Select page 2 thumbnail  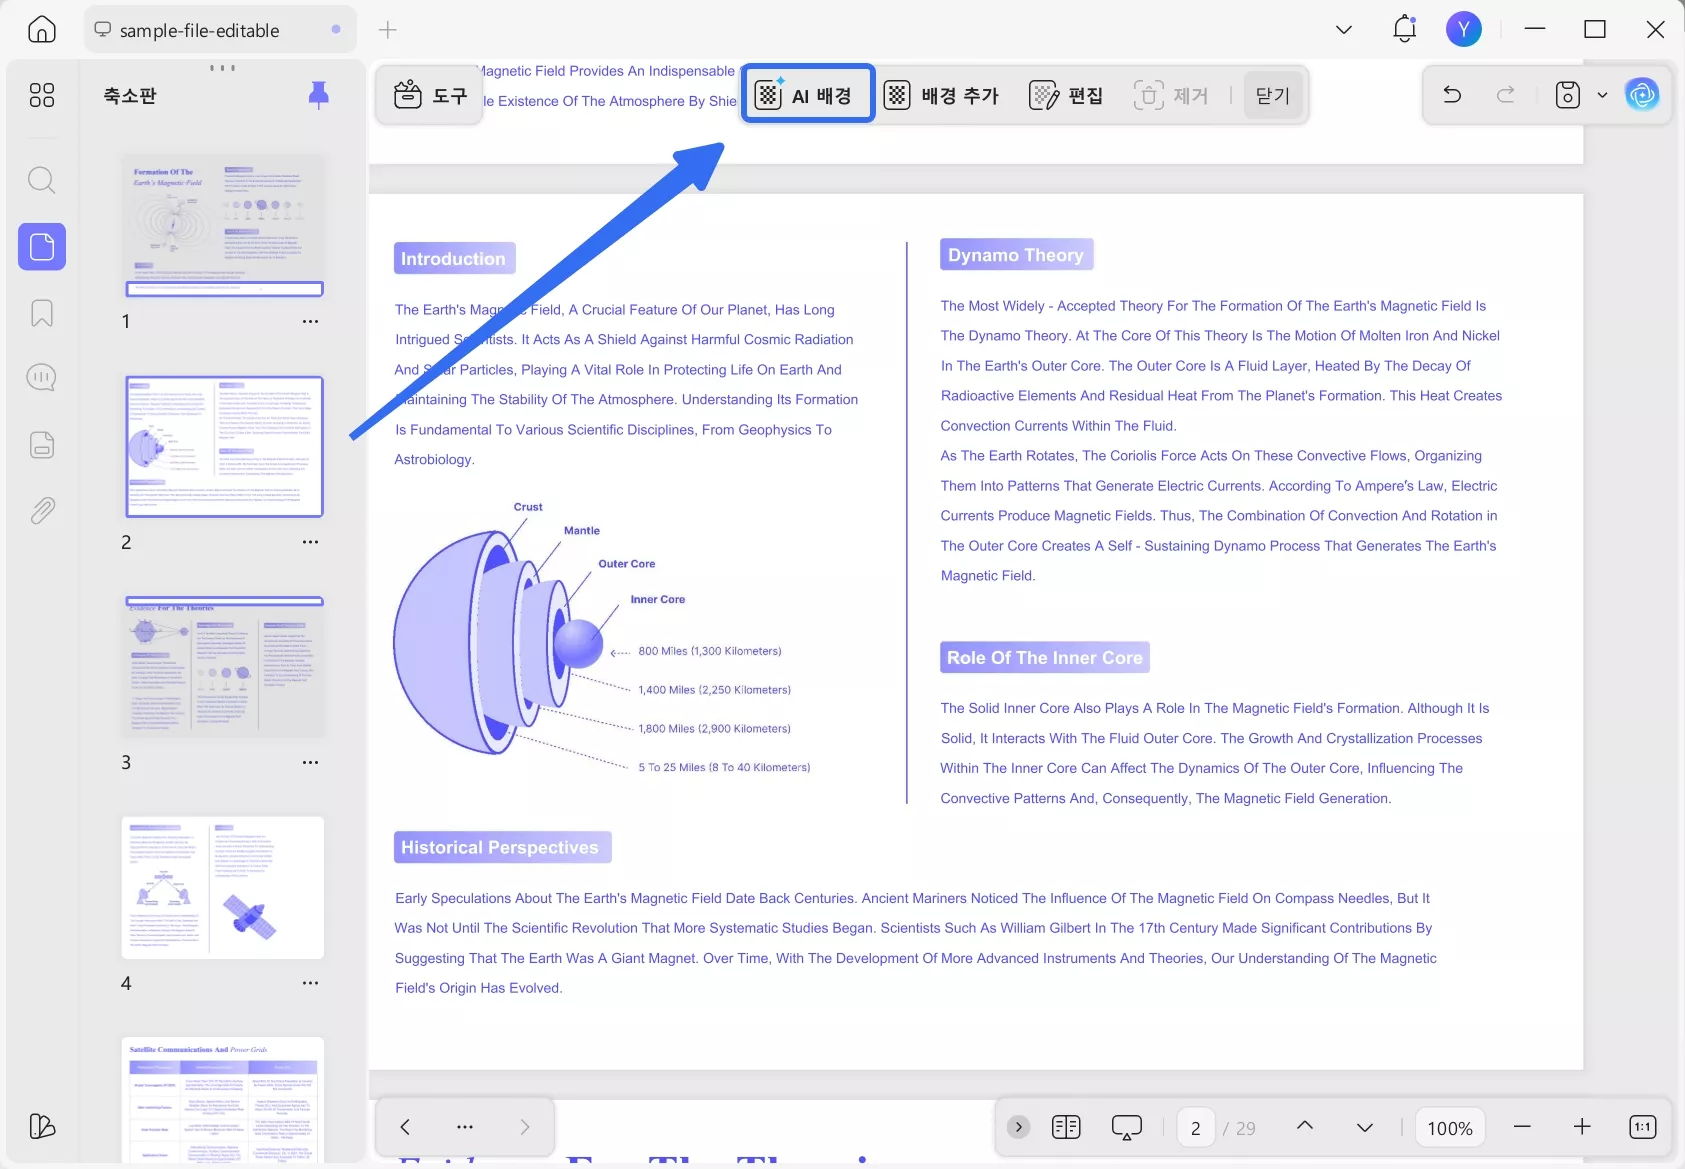224,446
